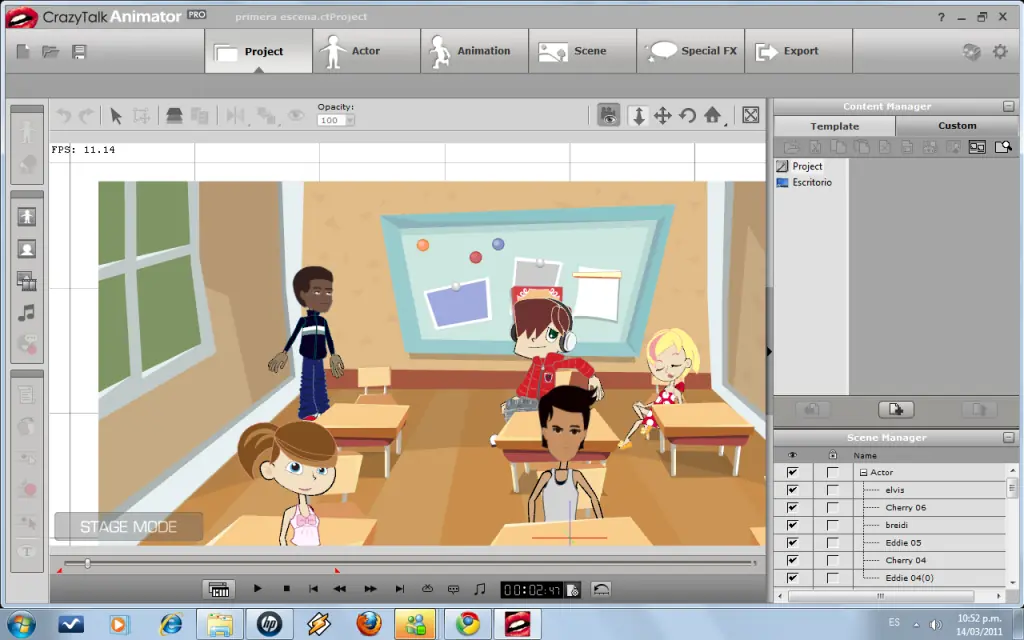Lock the elvis actor checkbox

point(832,490)
